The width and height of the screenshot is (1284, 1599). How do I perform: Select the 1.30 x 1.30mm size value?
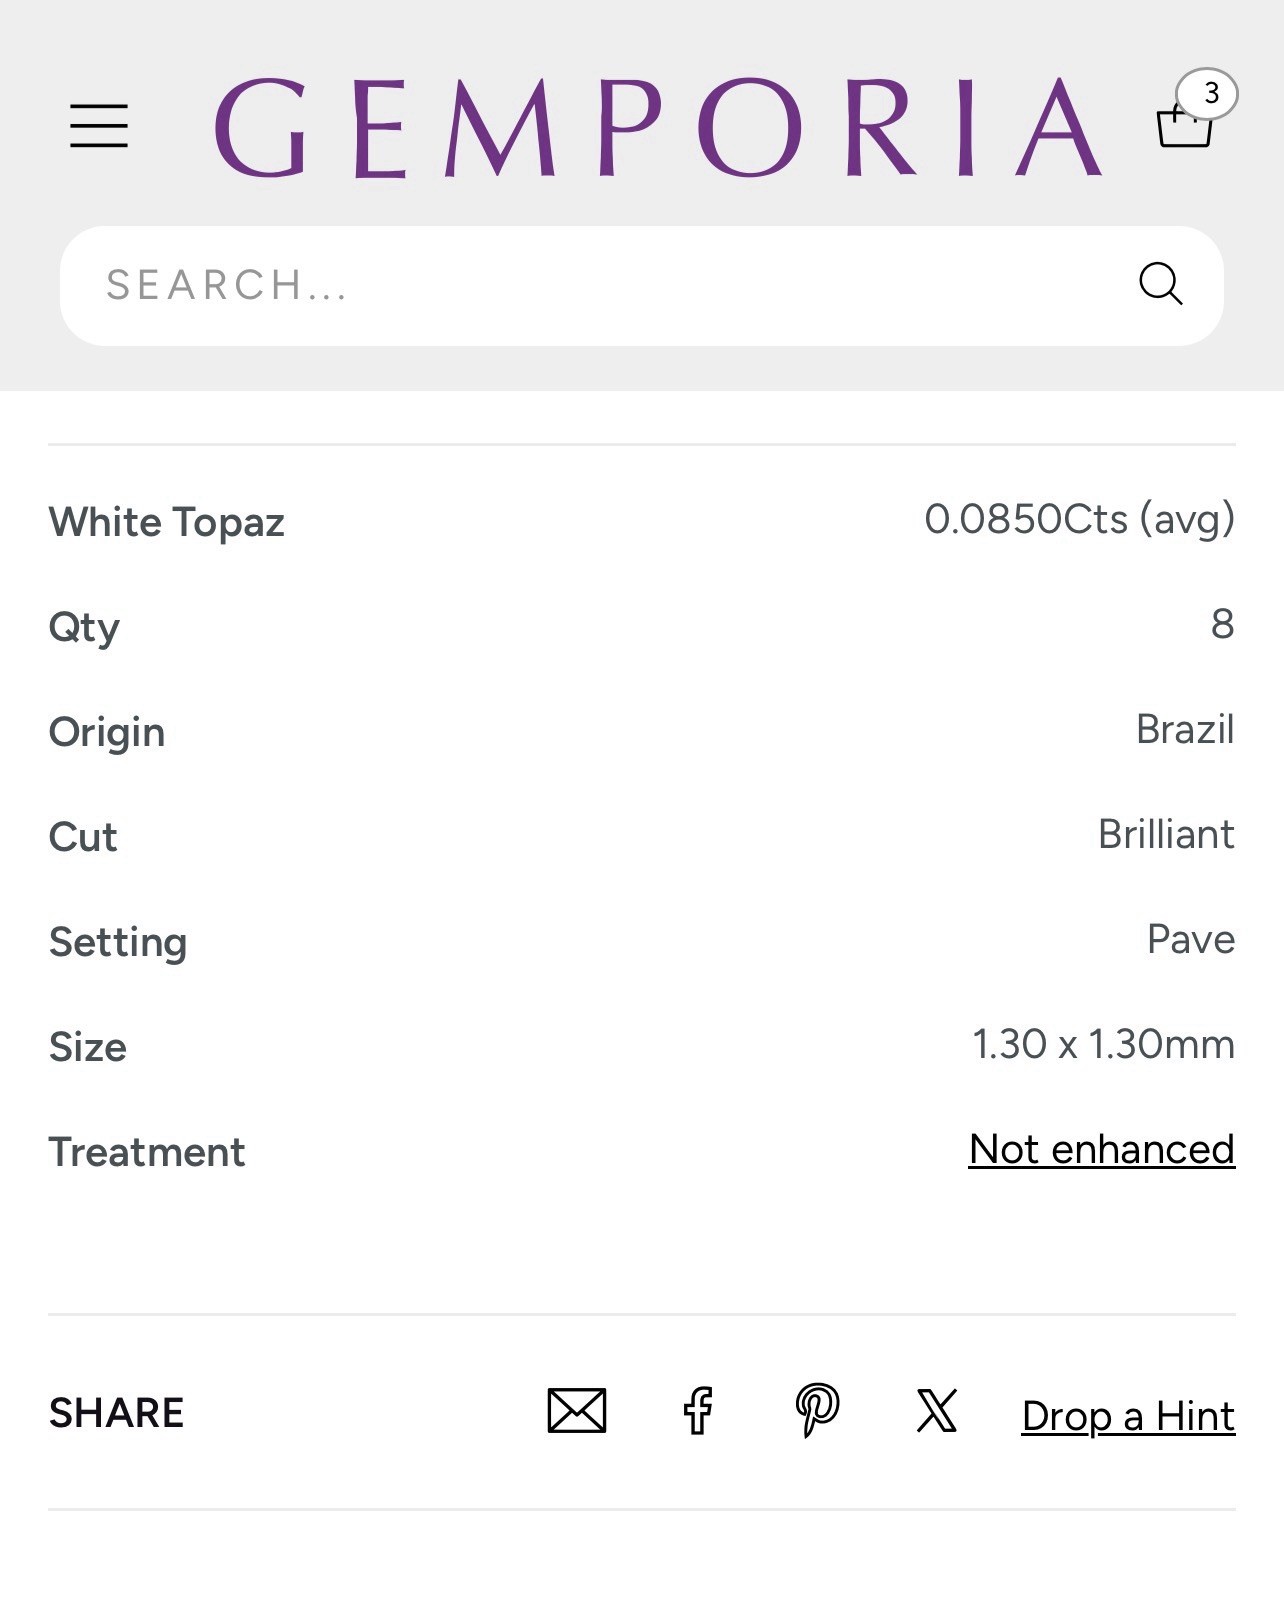click(x=1104, y=1044)
